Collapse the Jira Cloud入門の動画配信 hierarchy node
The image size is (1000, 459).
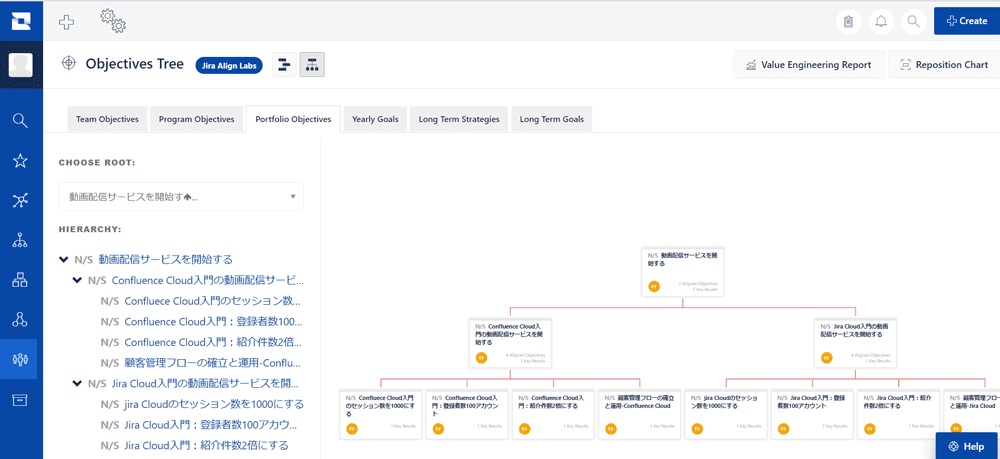77,384
